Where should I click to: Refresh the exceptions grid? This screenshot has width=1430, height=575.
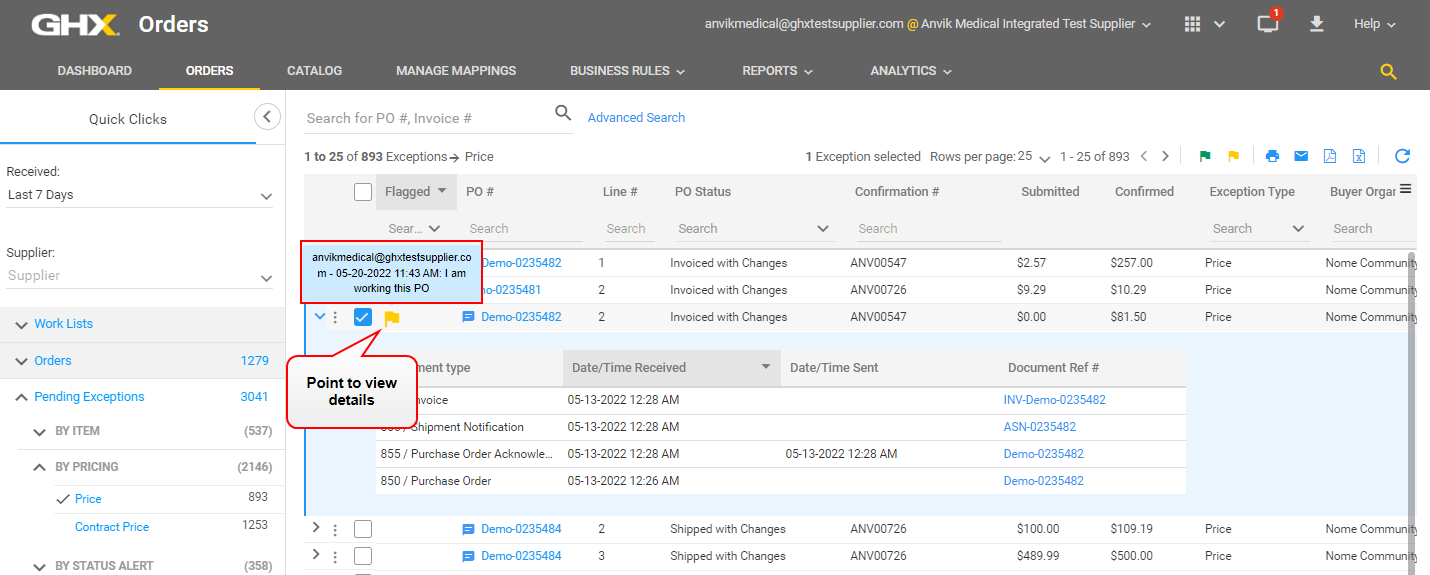pyautogui.click(x=1402, y=156)
